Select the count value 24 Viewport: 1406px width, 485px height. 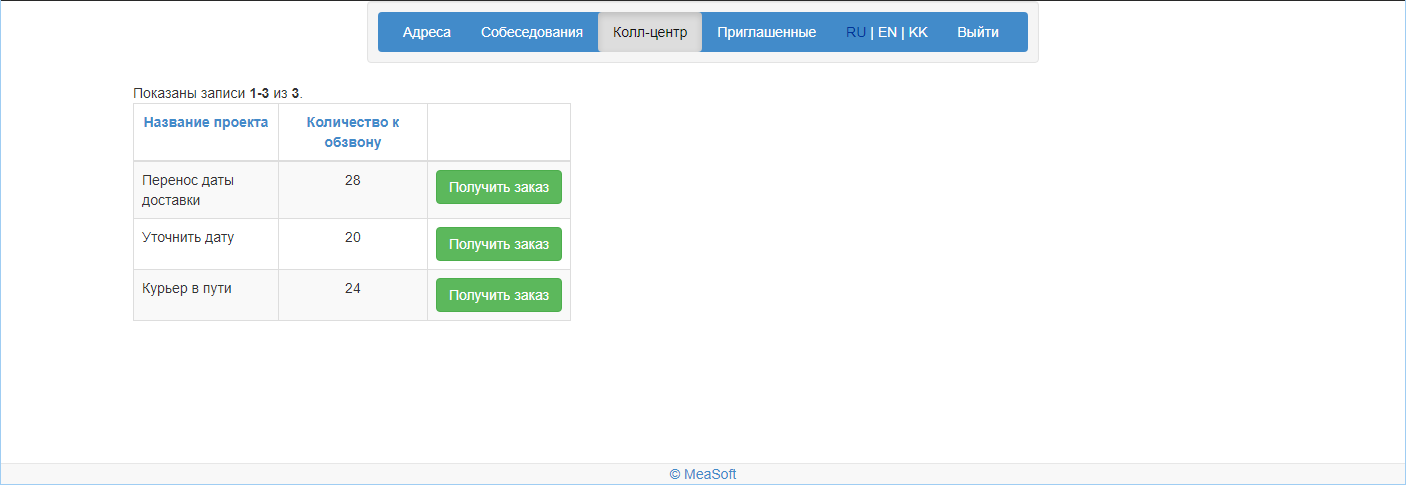352,288
